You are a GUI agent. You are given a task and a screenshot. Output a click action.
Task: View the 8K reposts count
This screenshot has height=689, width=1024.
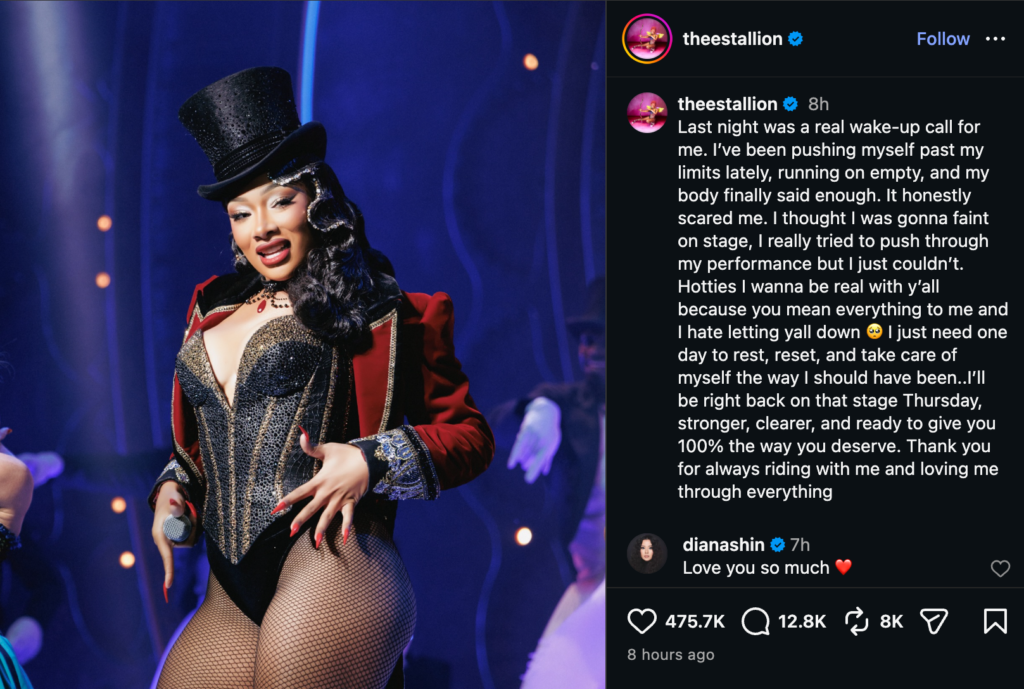[891, 621]
